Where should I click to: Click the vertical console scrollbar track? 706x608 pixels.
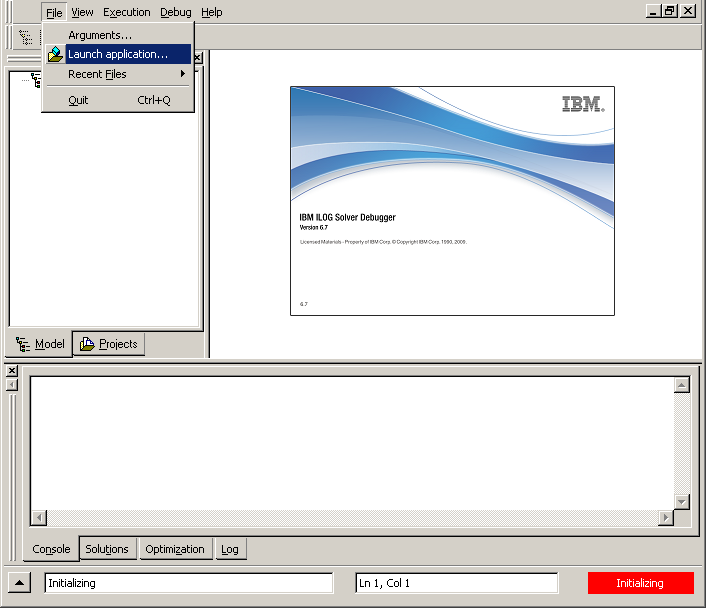(682, 443)
